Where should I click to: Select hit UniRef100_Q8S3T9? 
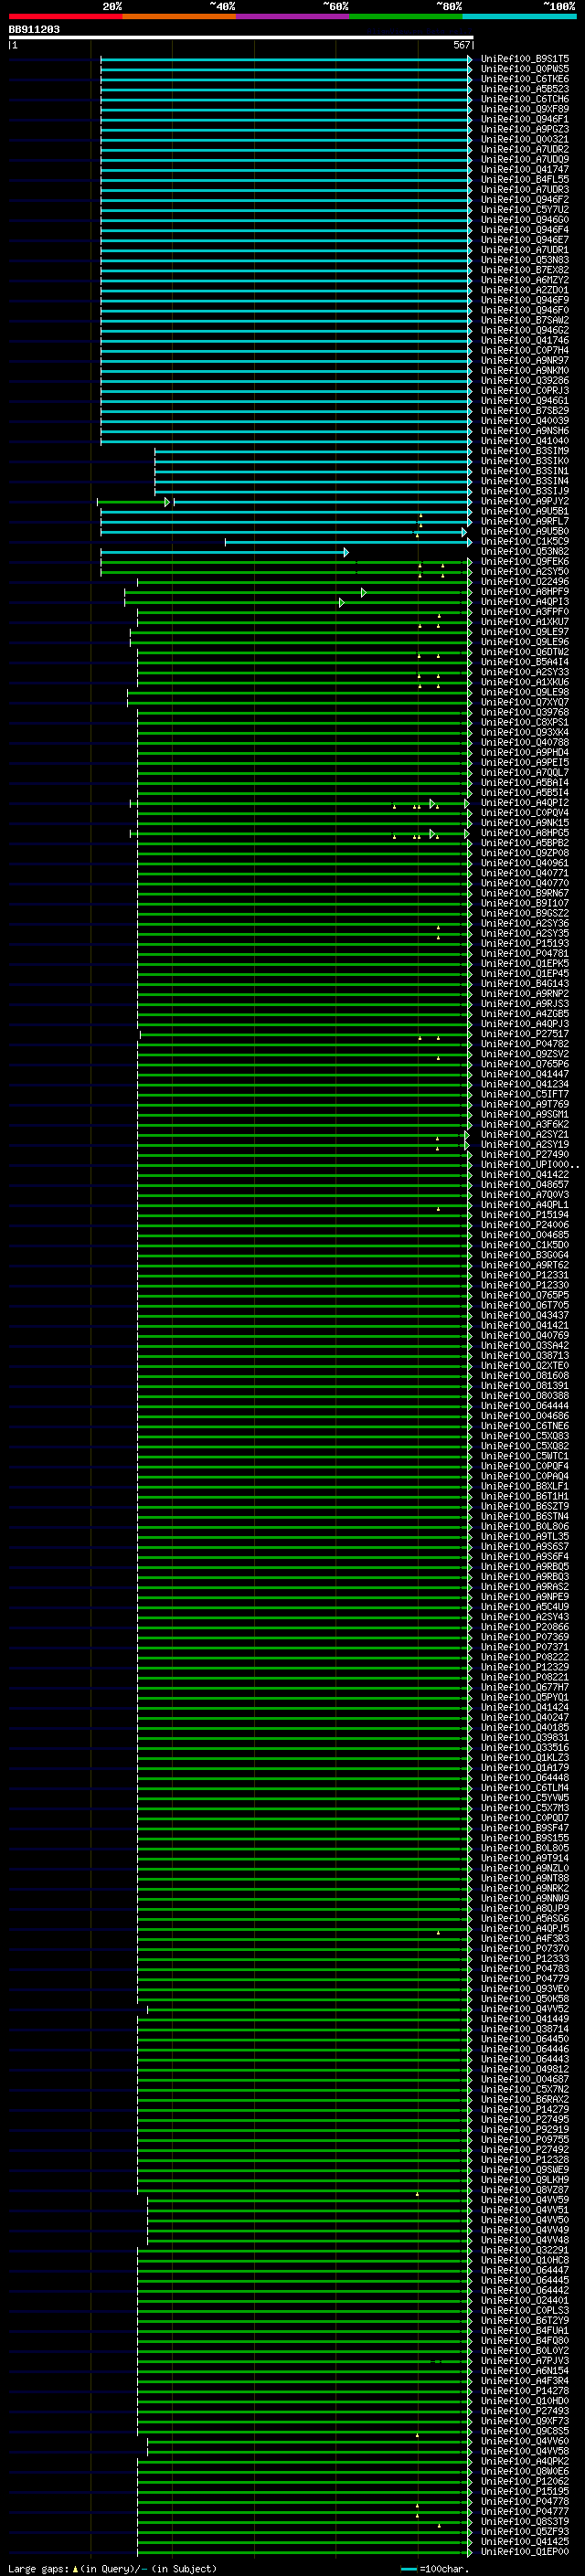click(x=525, y=2521)
